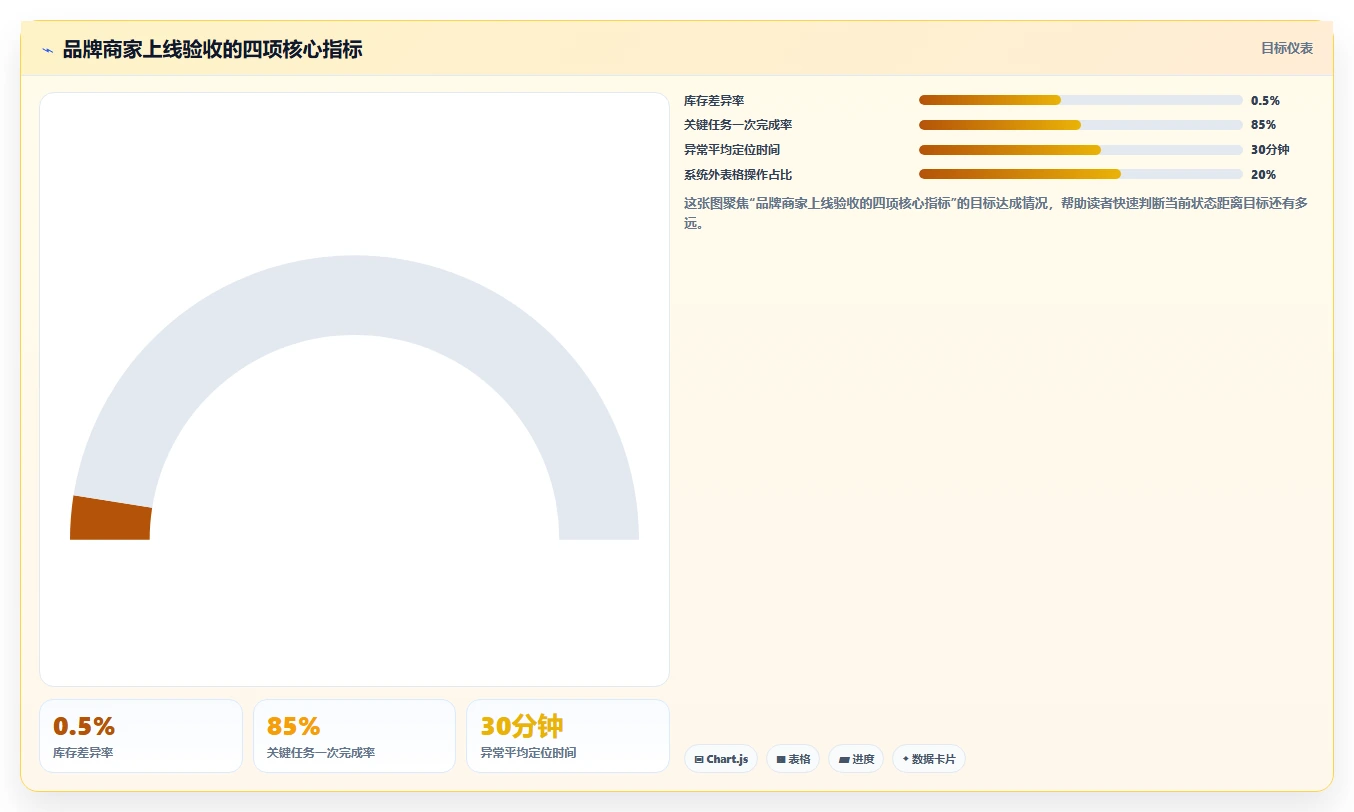
Task: Select the 表格 tag chip
Action: point(793,759)
